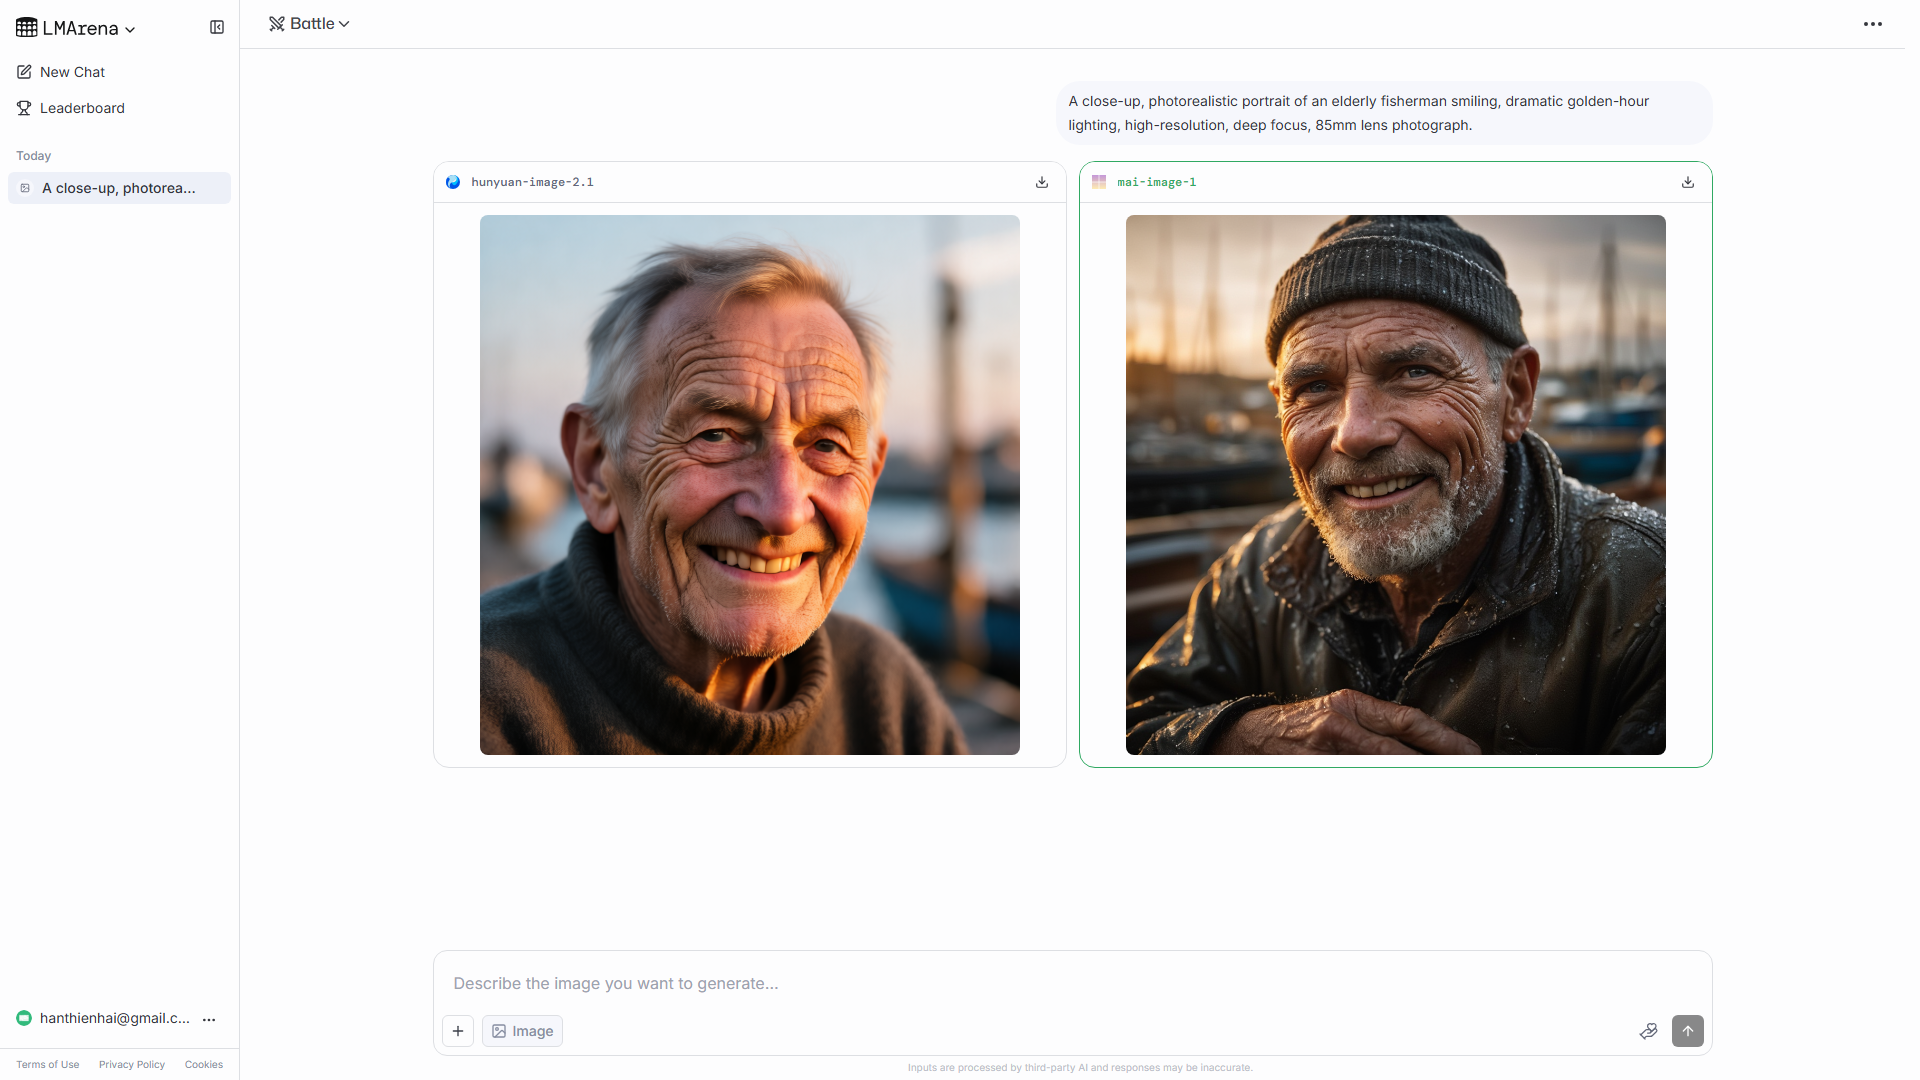The width and height of the screenshot is (1920, 1080).
Task: Download the mai-image-1 result
Action: tap(1687, 182)
